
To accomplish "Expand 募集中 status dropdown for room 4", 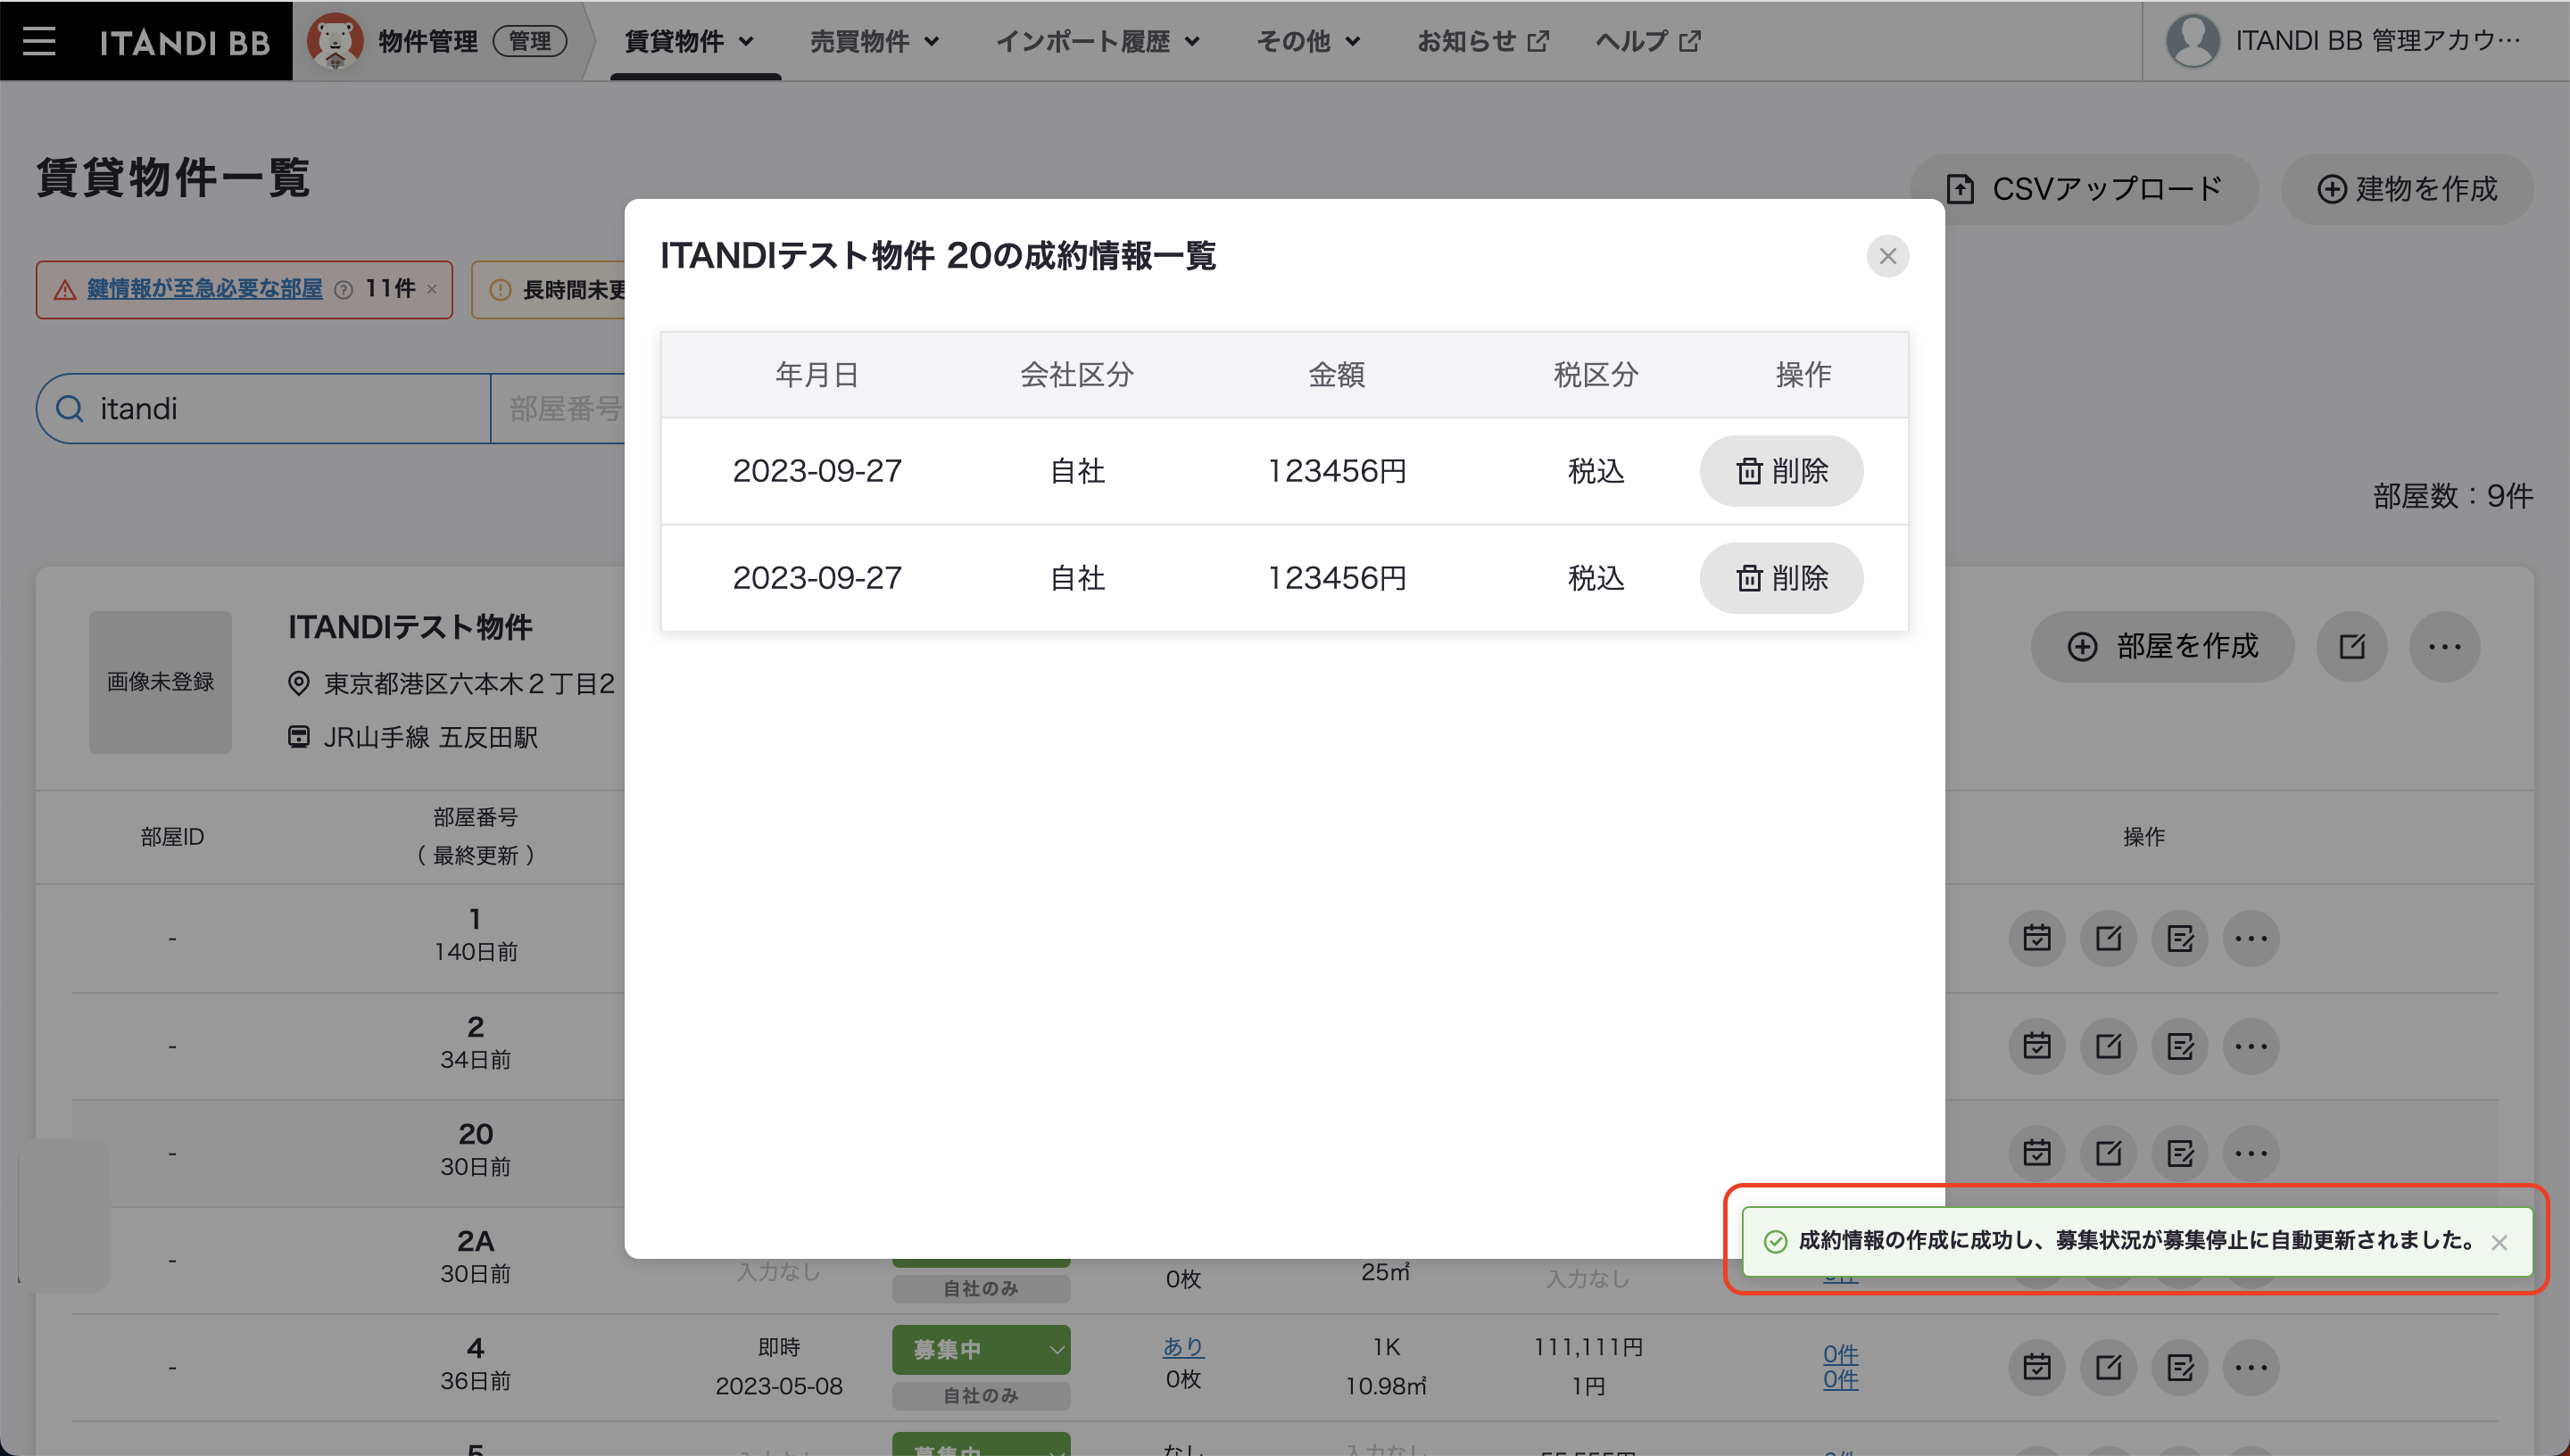I will pos(981,1350).
